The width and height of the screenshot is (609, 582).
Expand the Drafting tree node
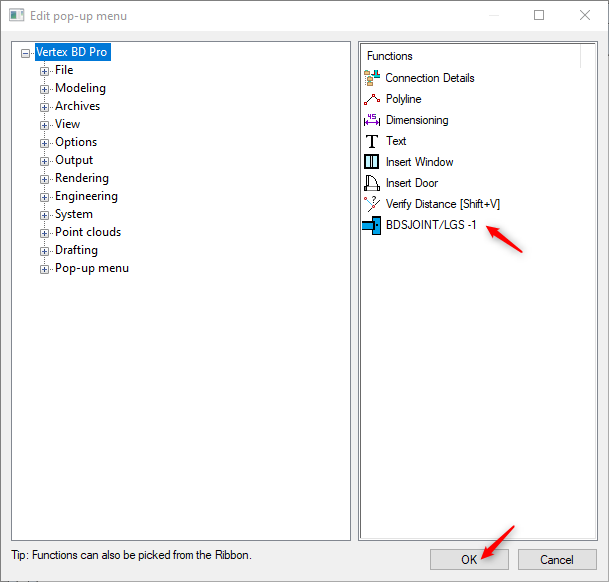(x=44, y=251)
